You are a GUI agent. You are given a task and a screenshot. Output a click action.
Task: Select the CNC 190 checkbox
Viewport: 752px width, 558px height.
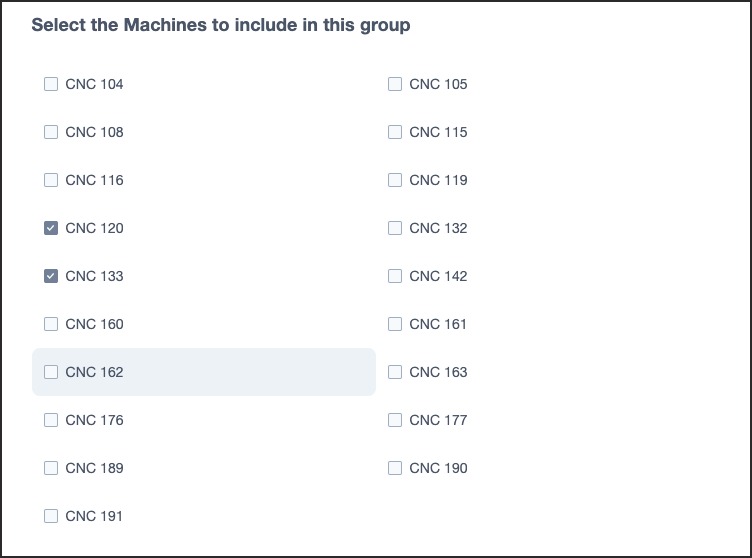click(x=395, y=468)
